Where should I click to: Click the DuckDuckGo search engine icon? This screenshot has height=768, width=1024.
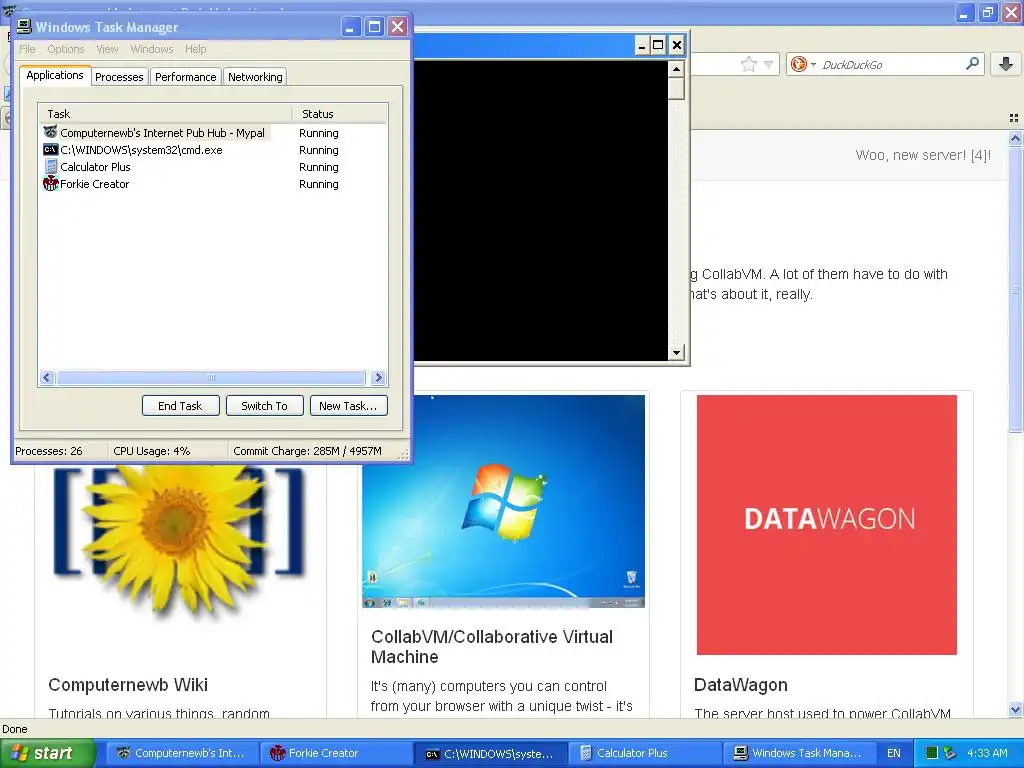(798, 64)
